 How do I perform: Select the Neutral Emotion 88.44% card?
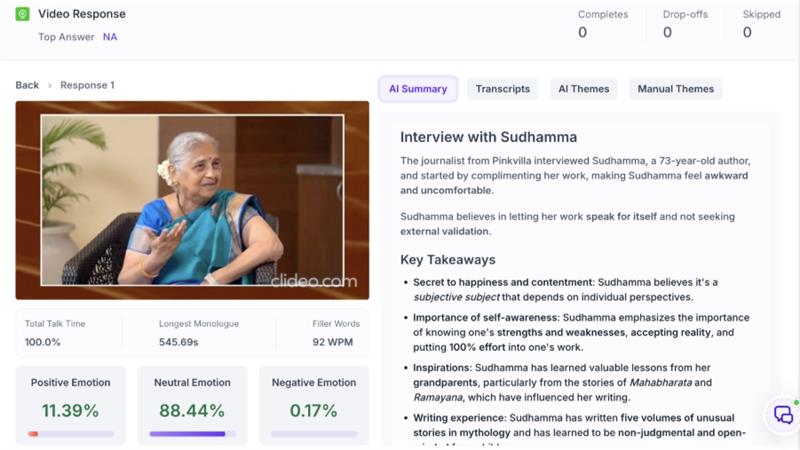(192, 406)
